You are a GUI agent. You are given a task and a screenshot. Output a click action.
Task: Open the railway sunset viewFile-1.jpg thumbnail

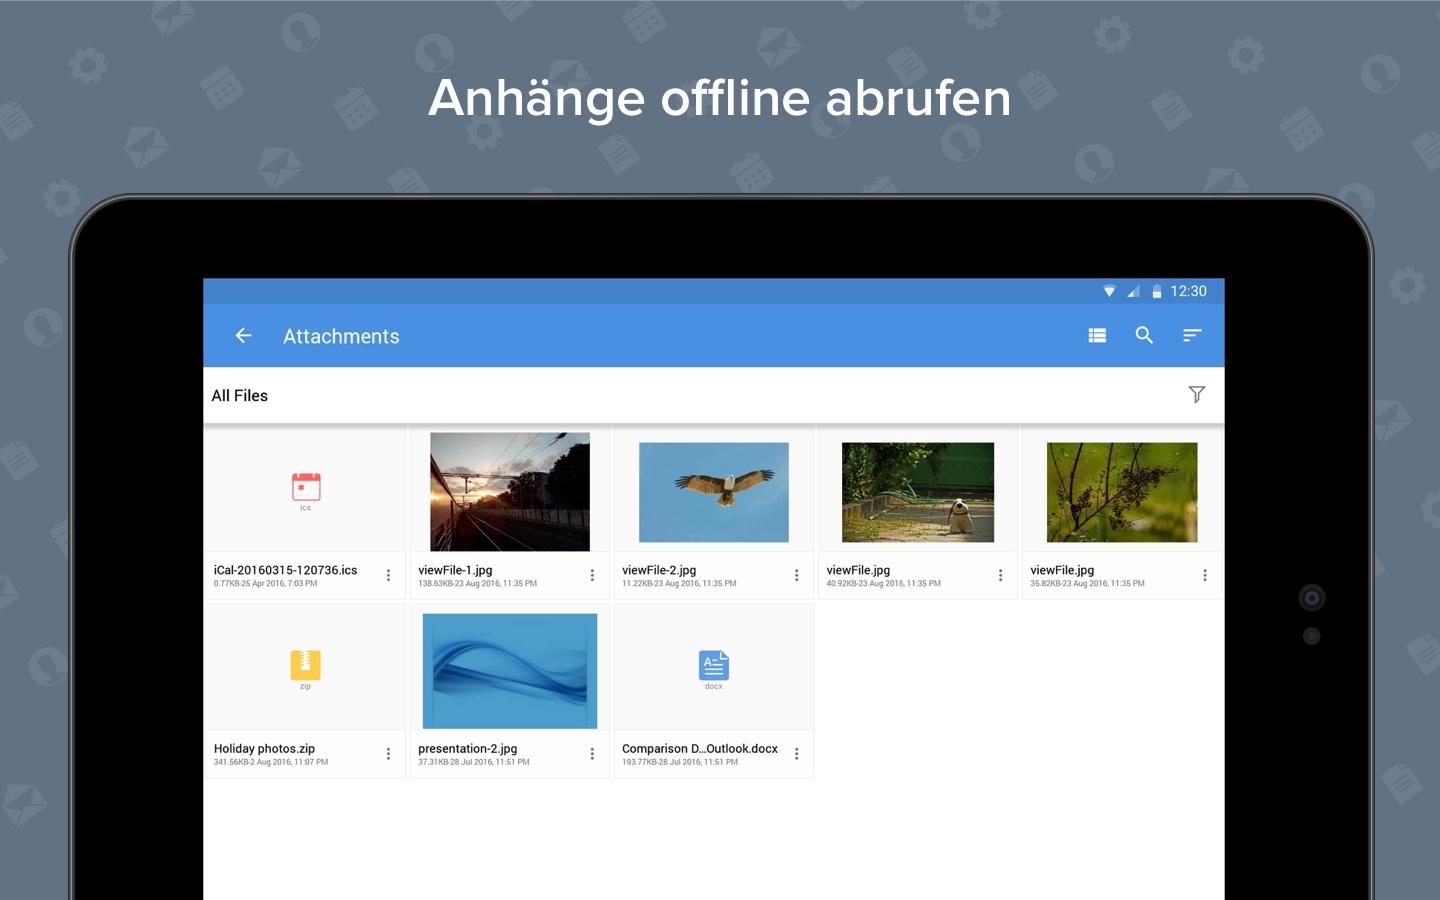tap(510, 492)
